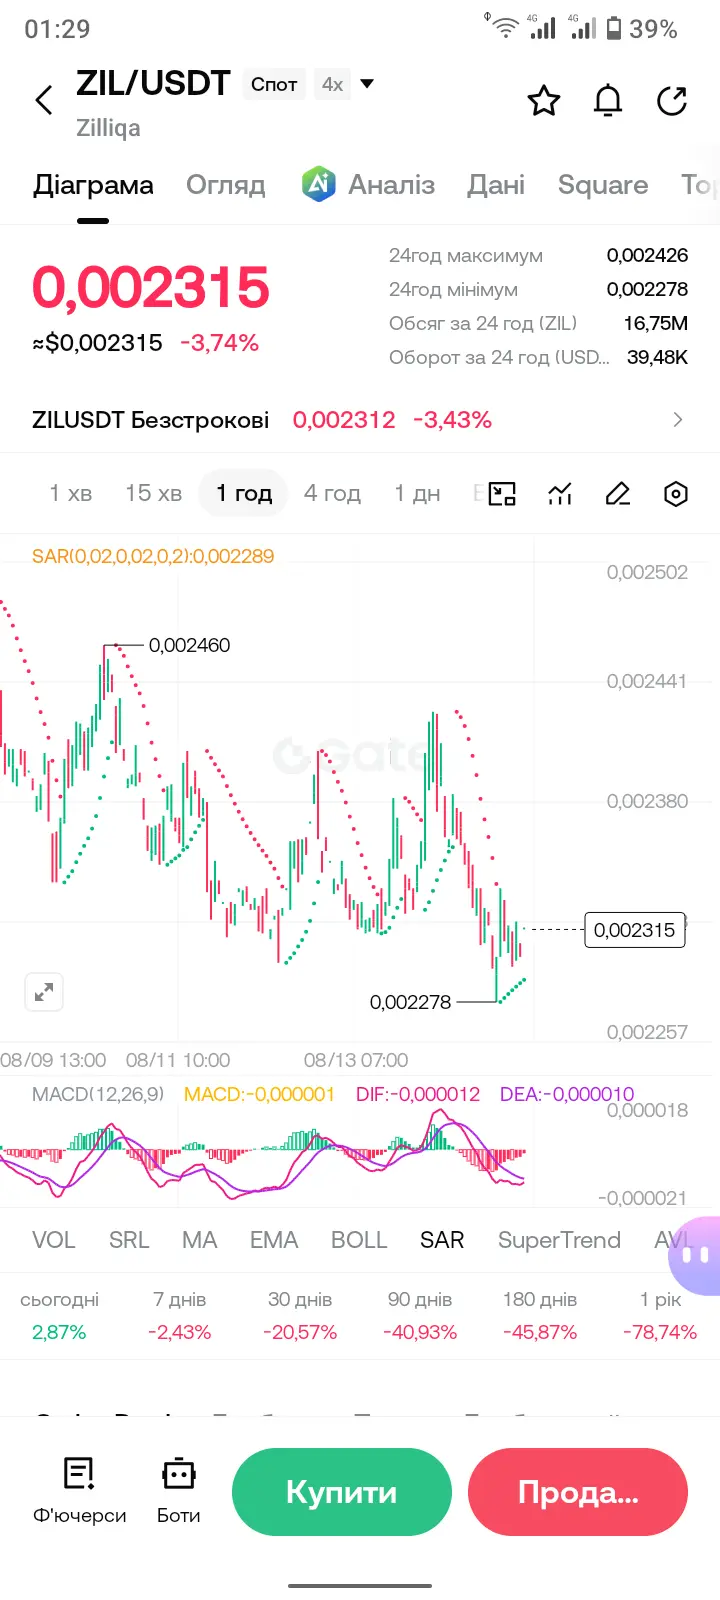Tap the SAR indicator value label
This screenshot has height=1600, width=720.
click(153, 556)
